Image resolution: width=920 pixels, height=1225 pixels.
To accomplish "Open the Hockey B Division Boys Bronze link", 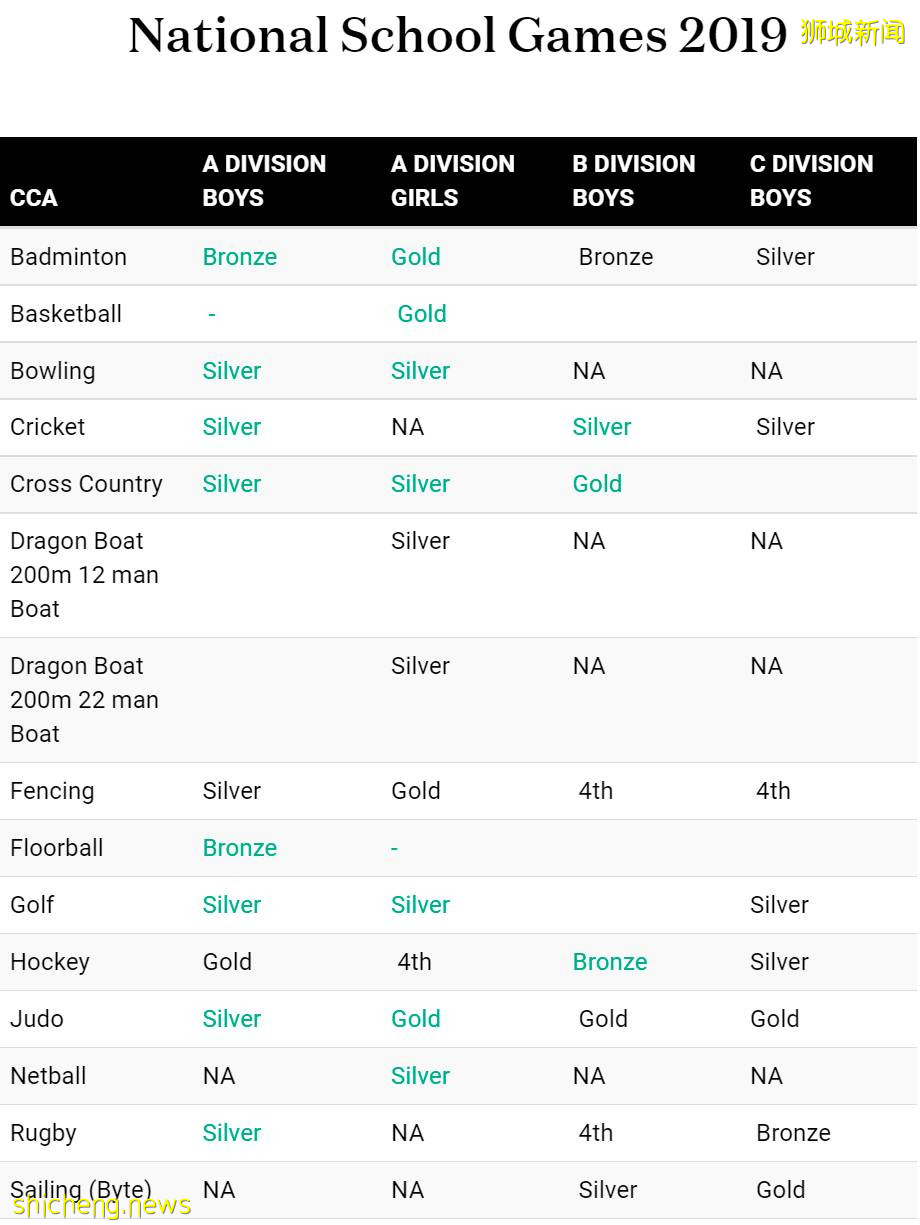I will [609, 962].
